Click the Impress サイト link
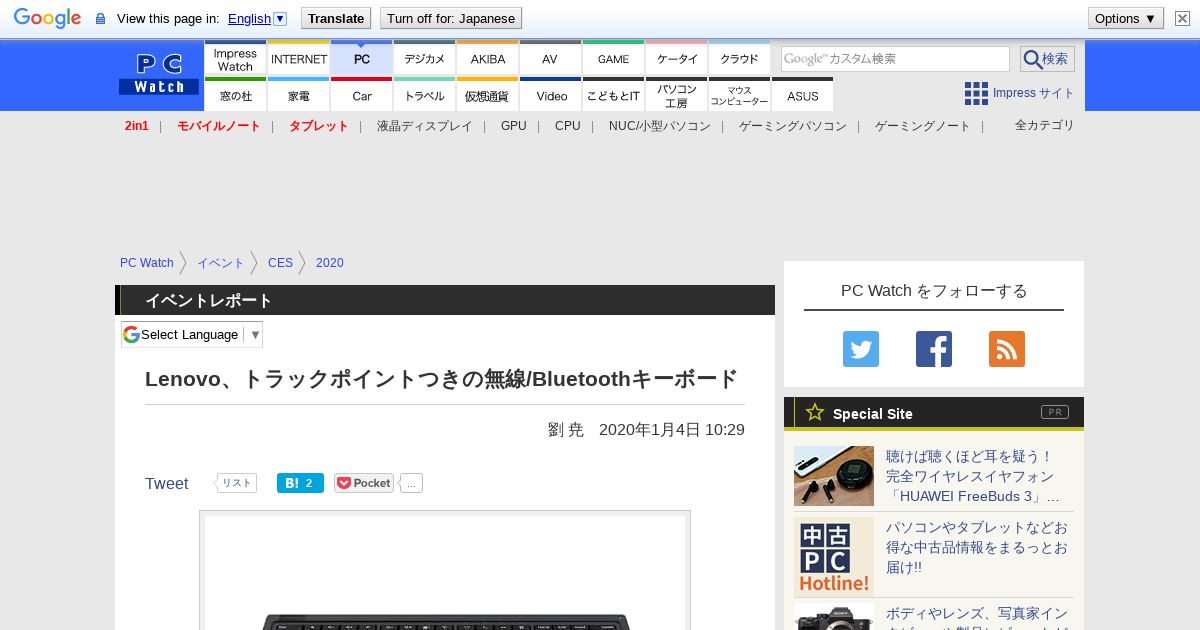 [1033, 93]
